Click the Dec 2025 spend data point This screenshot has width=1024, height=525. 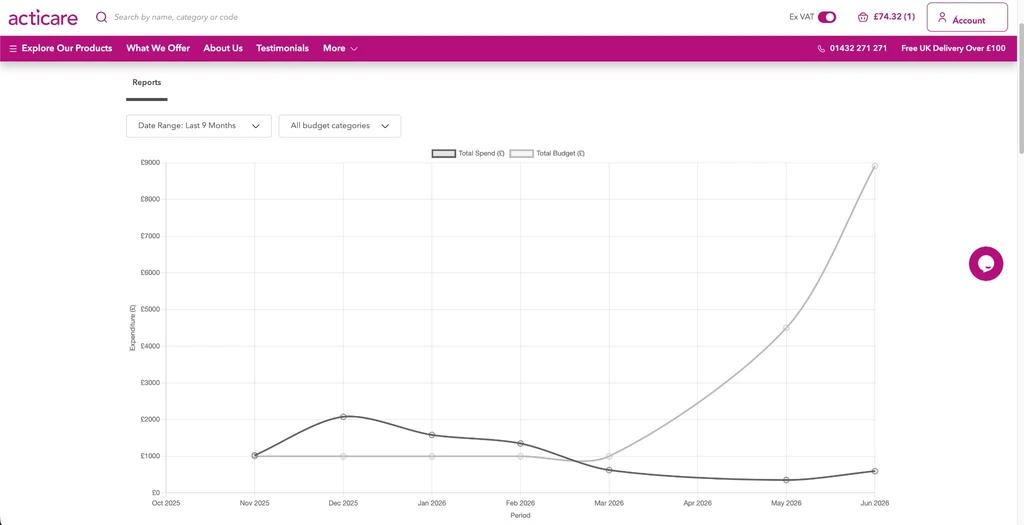343,417
